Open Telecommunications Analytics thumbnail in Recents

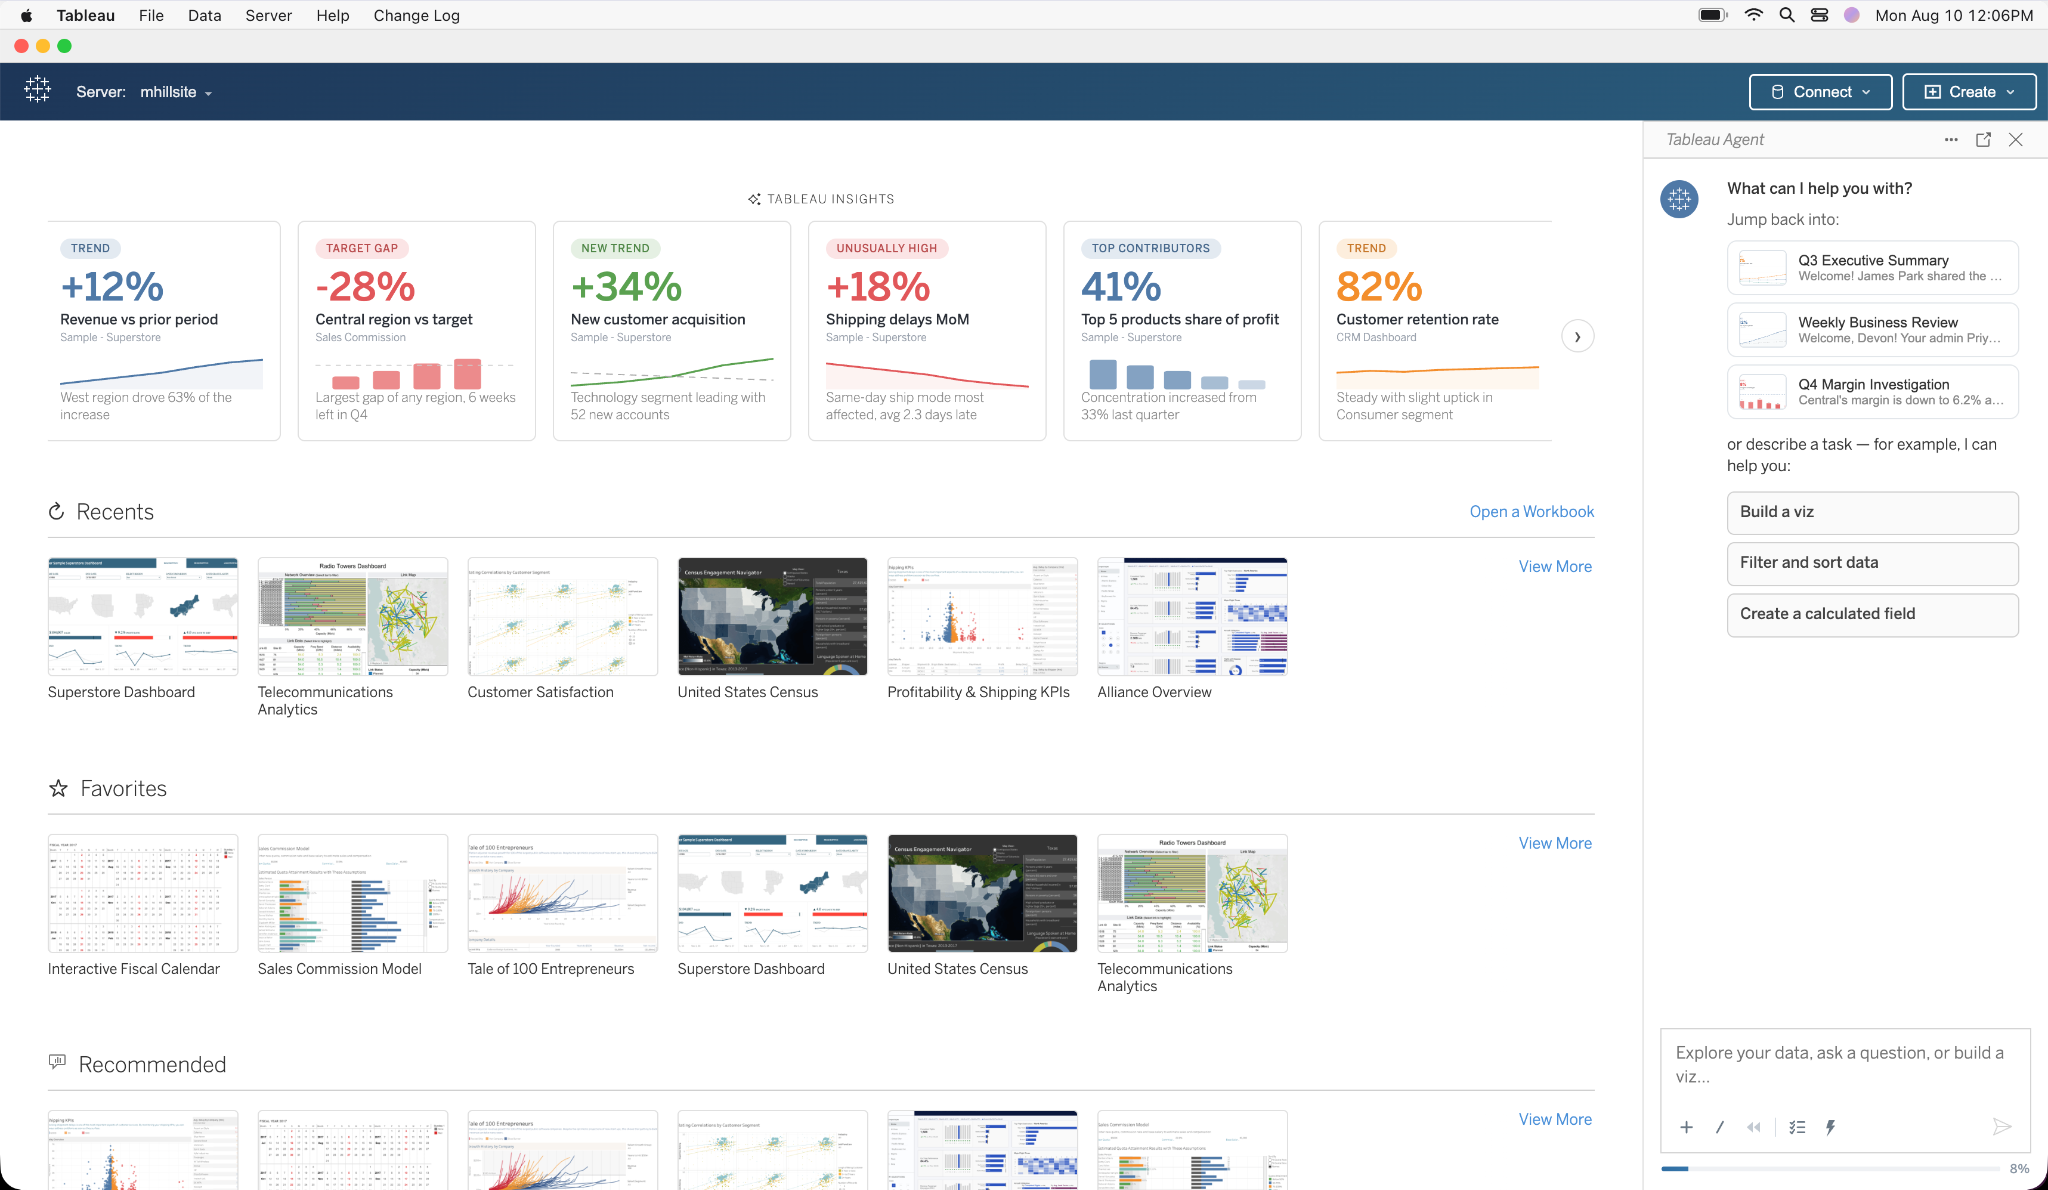(x=353, y=616)
